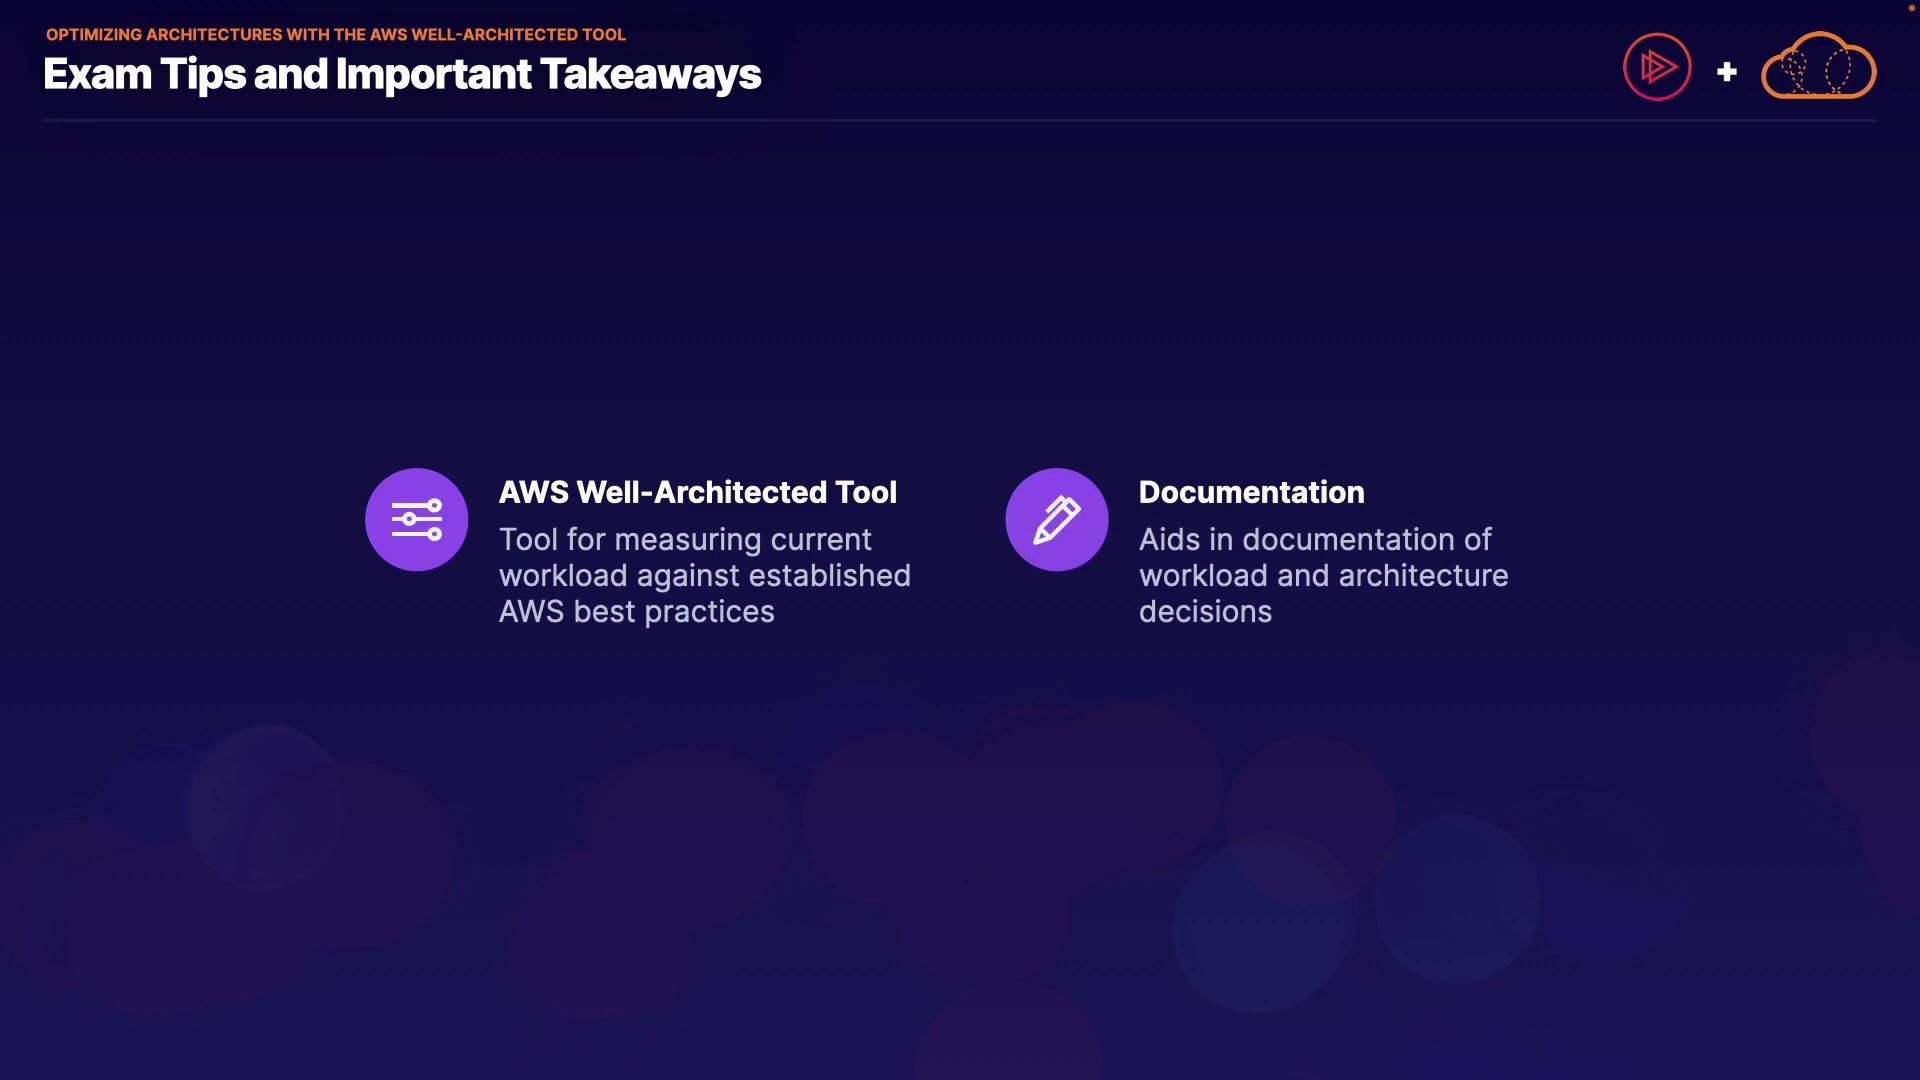Viewport: 1920px width, 1080px height.
Task: Click 'WELL-ARCHITECTED TOOL' in the orange subtitle
Action: pos(518,34)
